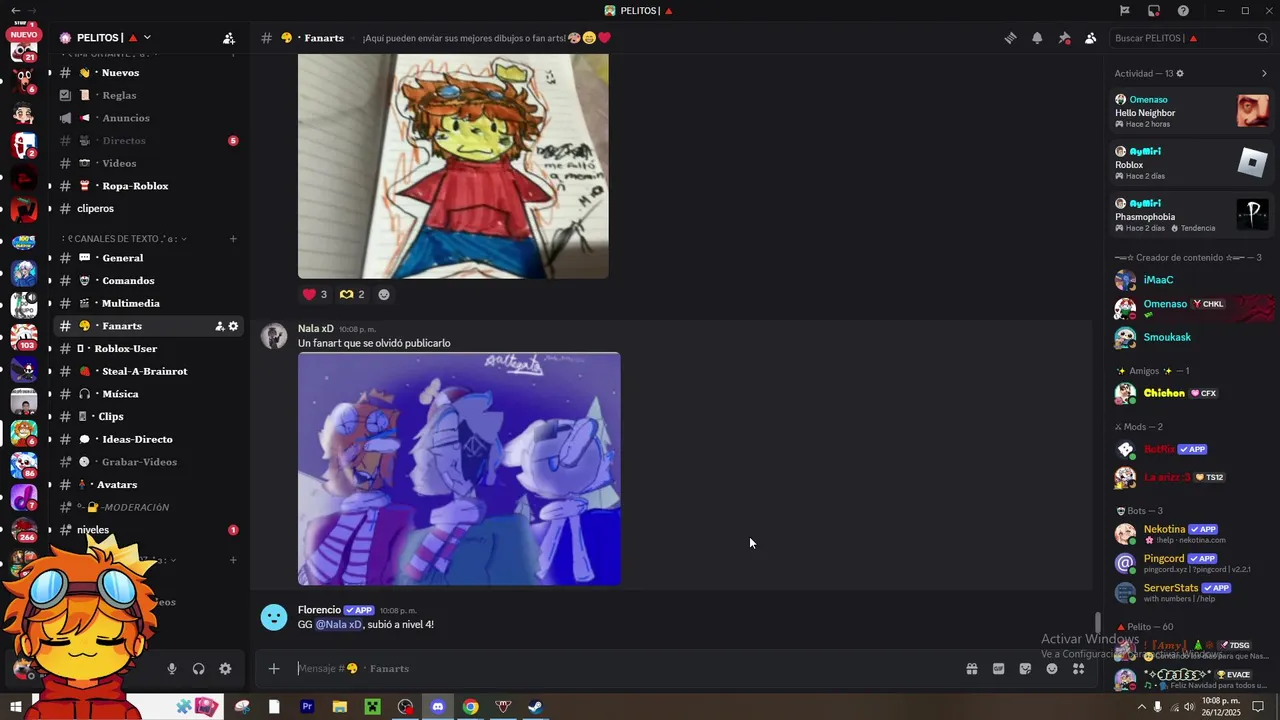Open the apps launcher icon in message bar
This screenshot has width=1280, height=720.
[x=1079, y=668]
